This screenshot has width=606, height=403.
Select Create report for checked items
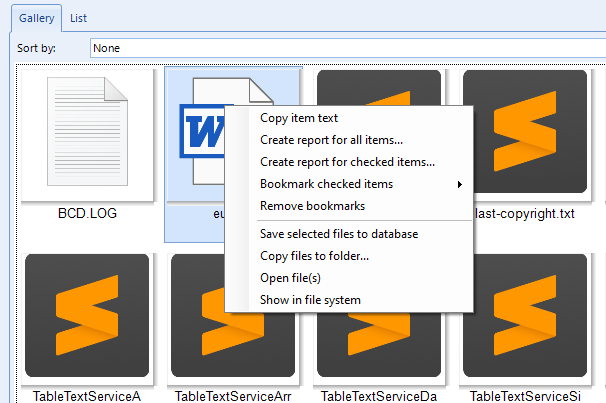[x=347, y=162]
